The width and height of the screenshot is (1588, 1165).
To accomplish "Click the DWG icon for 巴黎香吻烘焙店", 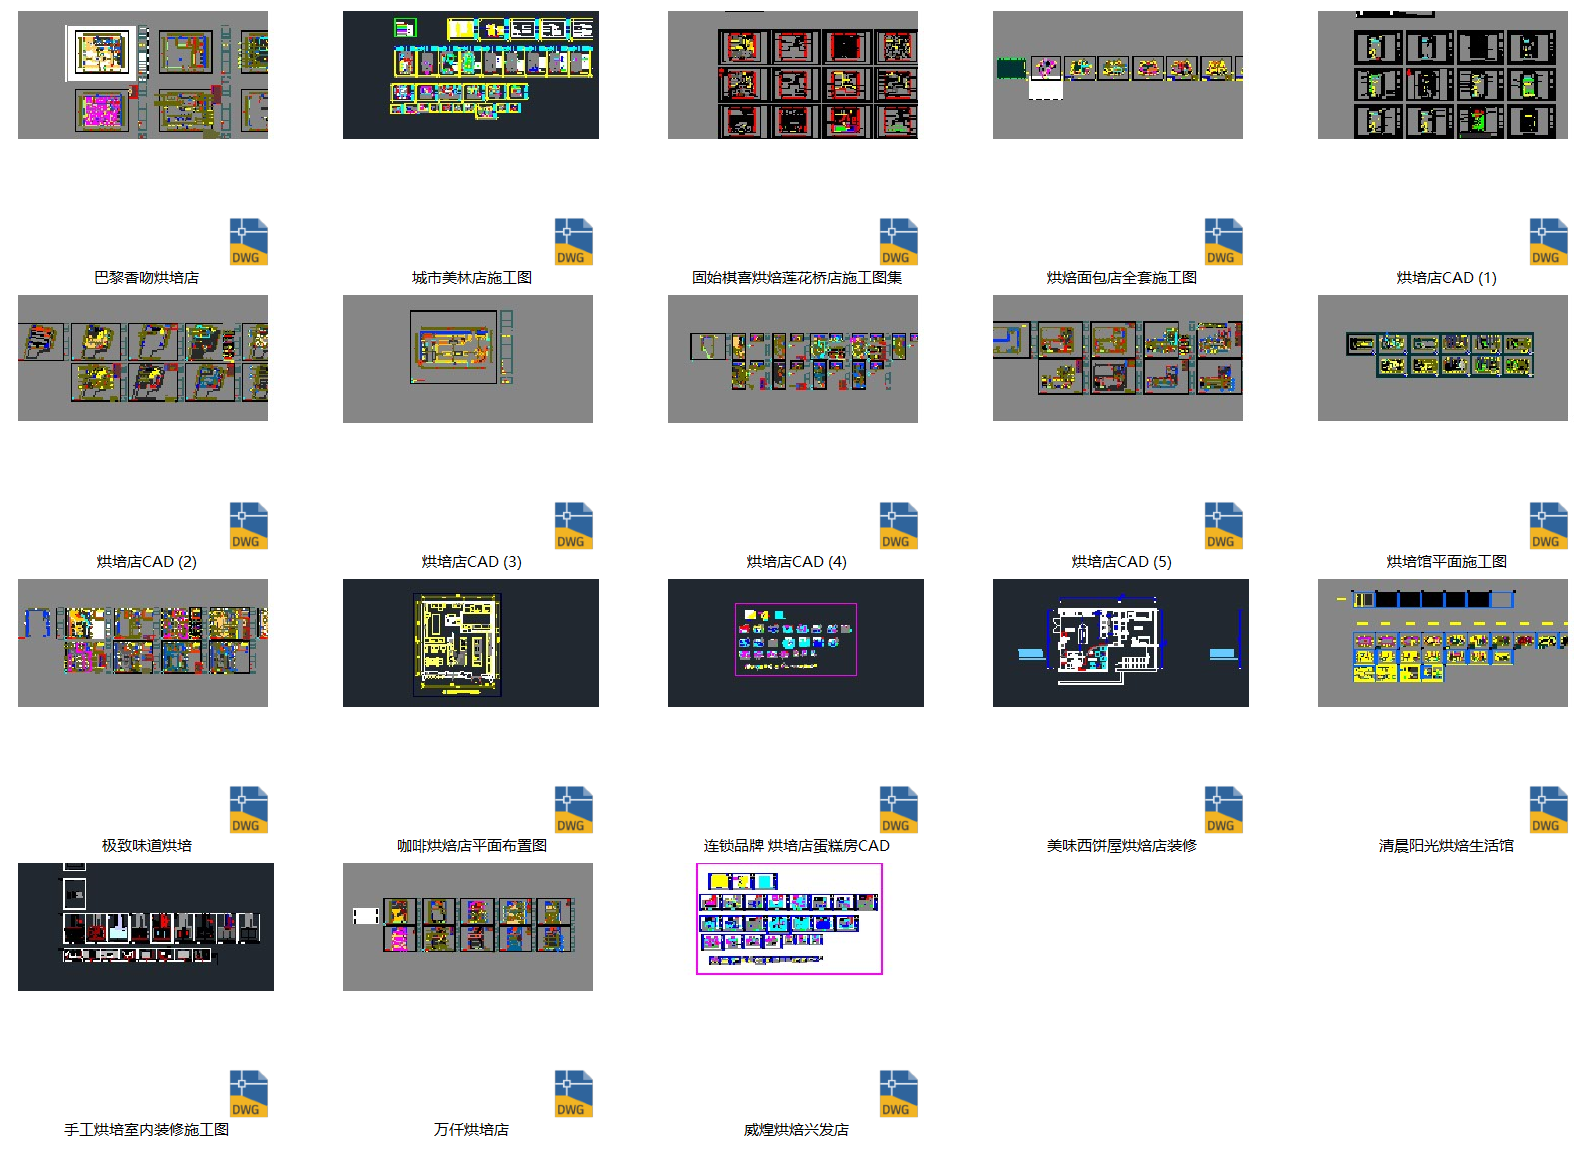I will (x=248, y=241).
